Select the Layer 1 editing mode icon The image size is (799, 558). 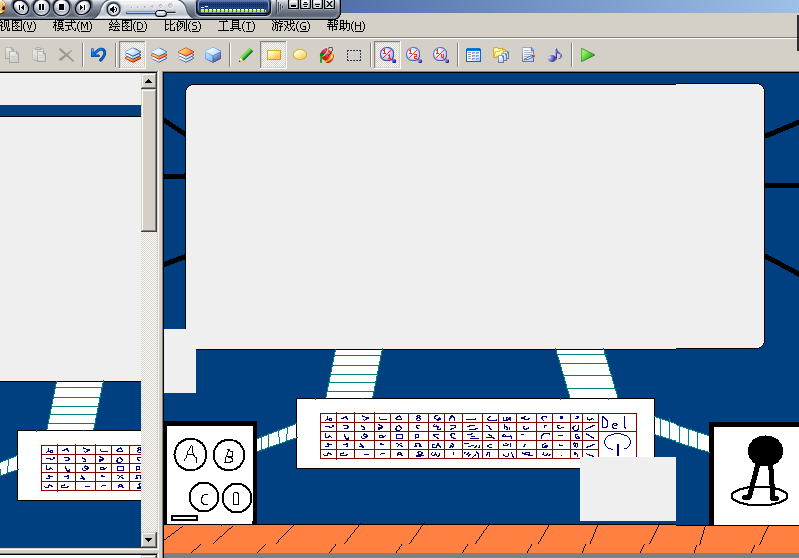click(x=132, y=55)
